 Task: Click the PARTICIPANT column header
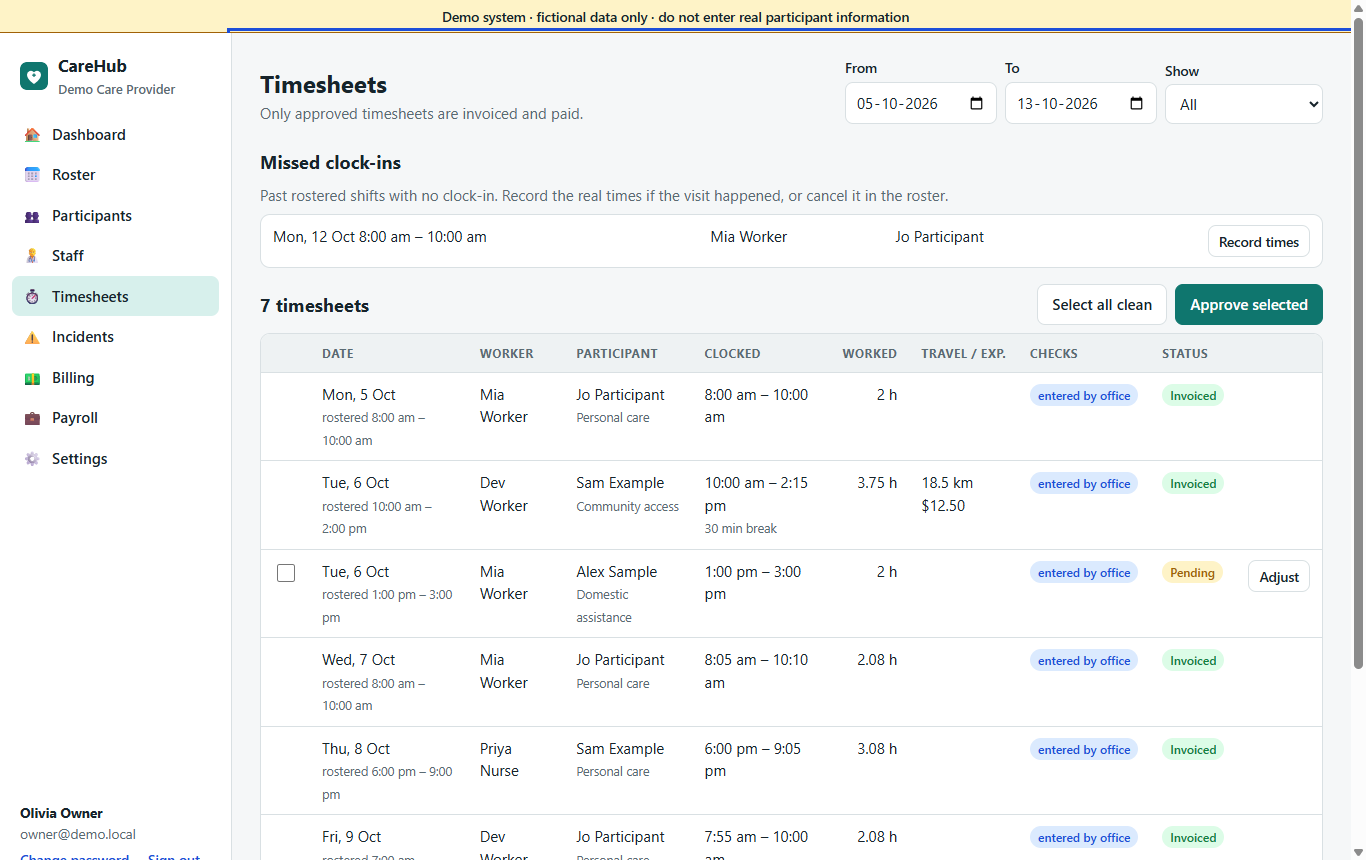(x=617, y=354)
